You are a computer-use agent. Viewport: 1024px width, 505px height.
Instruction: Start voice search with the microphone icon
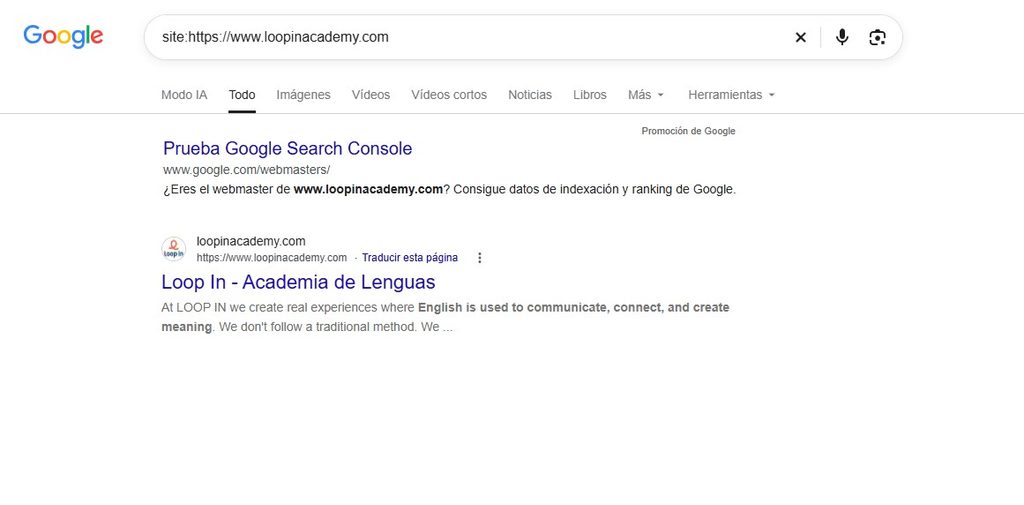(842, 37)
